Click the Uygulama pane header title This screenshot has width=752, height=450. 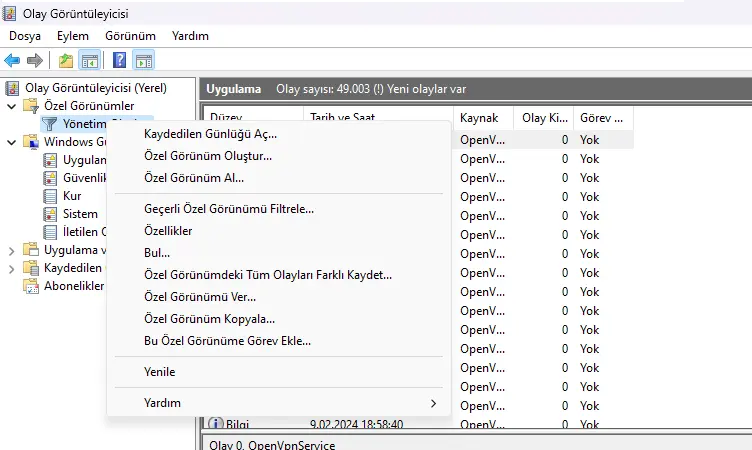pyautogui.click(x=234, y=89)
